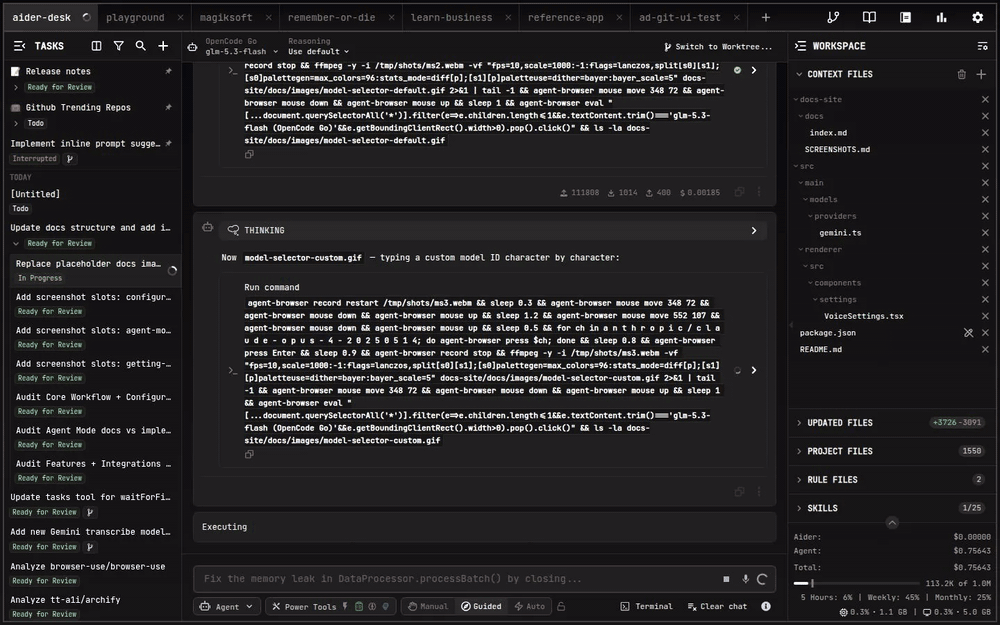Create a new task with the plus icon

pos(163,46)
